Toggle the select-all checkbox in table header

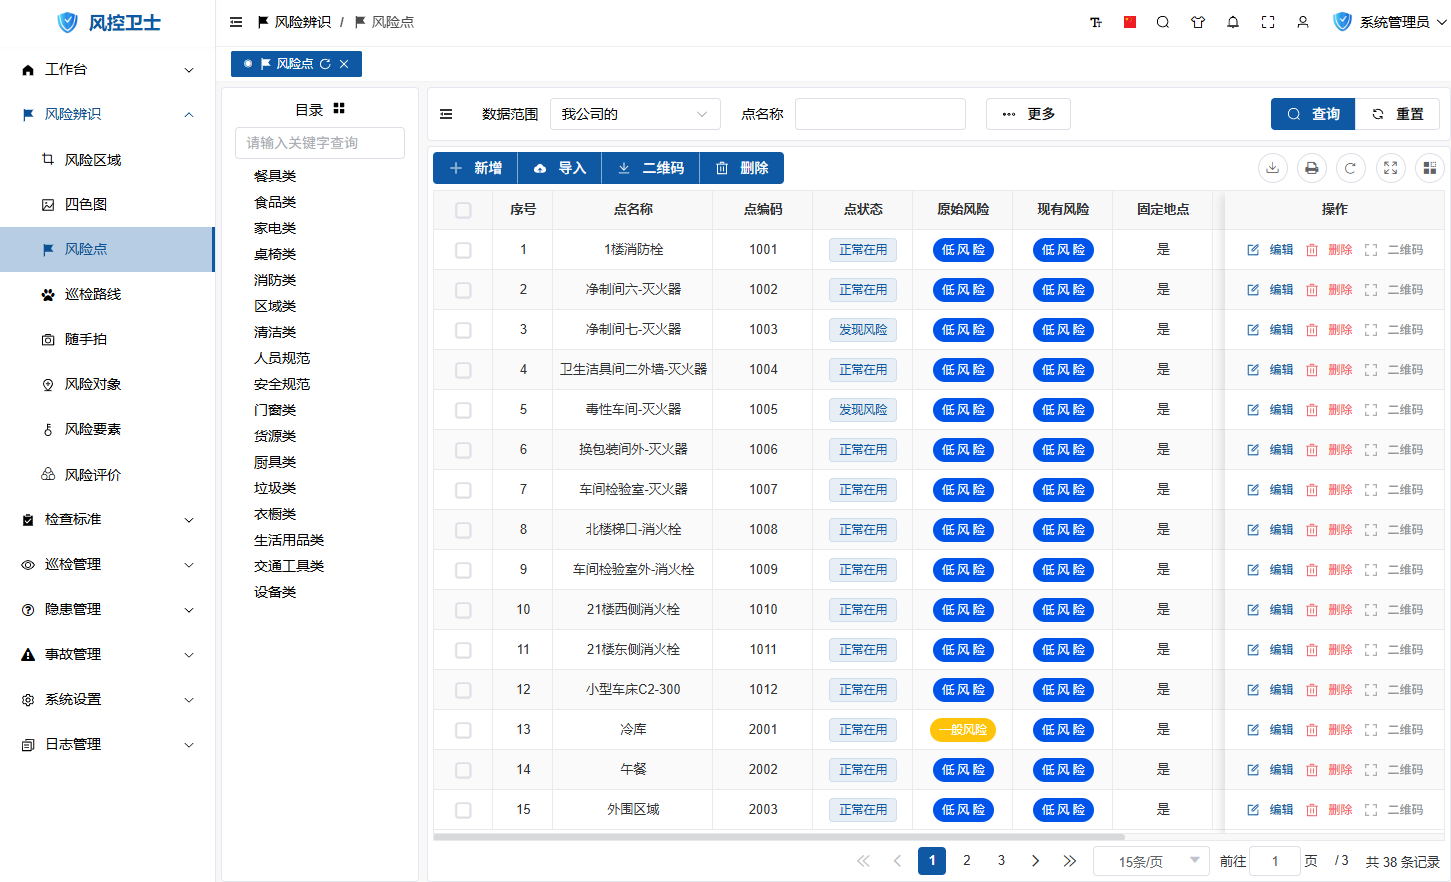[463, 210]
